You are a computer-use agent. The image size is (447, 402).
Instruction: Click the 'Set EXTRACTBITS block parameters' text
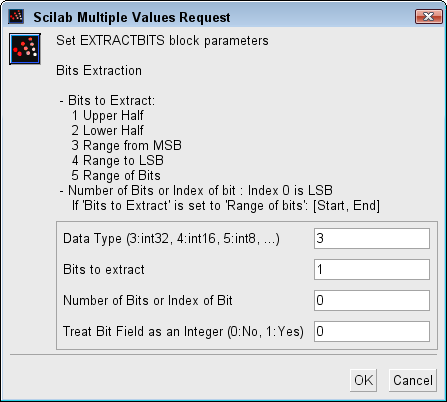(162, 41)
